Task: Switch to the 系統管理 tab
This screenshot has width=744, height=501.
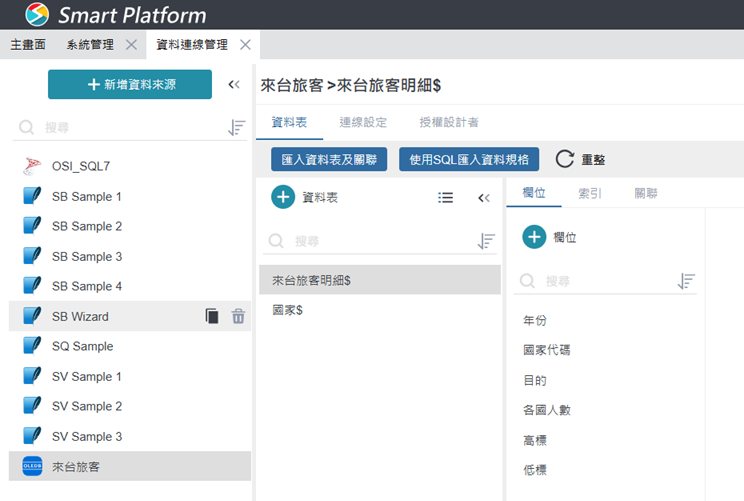Action: 90,45
